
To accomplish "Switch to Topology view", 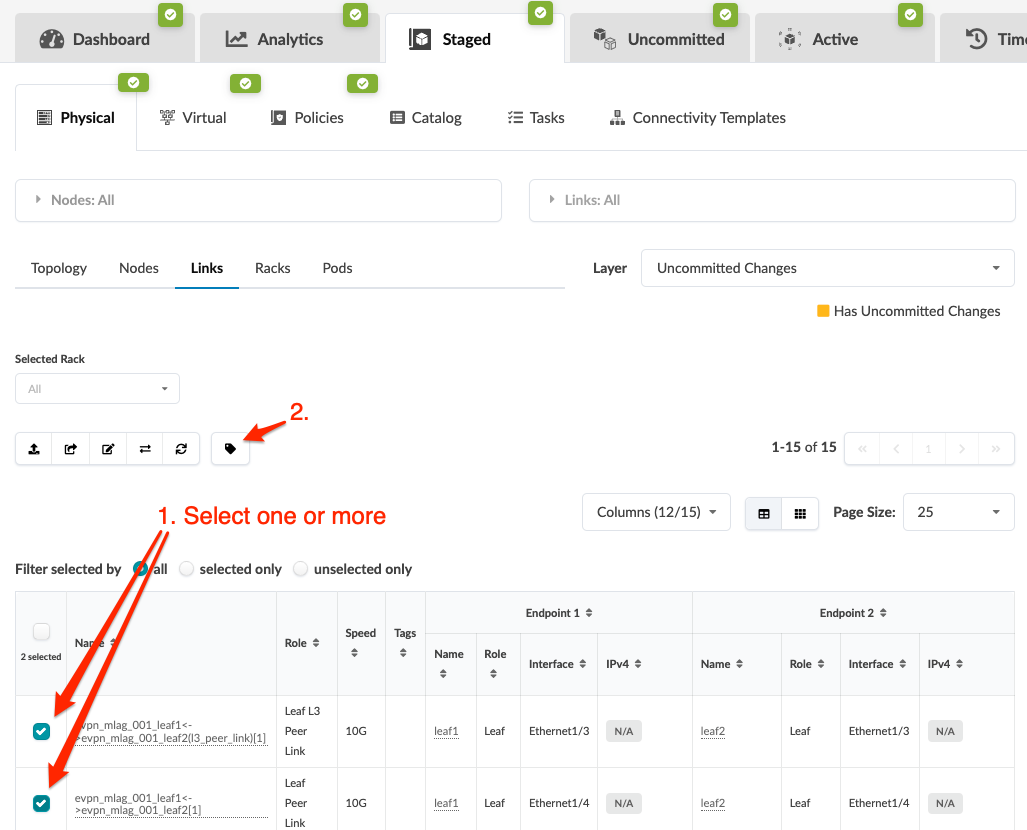I will tap(59, 268).
